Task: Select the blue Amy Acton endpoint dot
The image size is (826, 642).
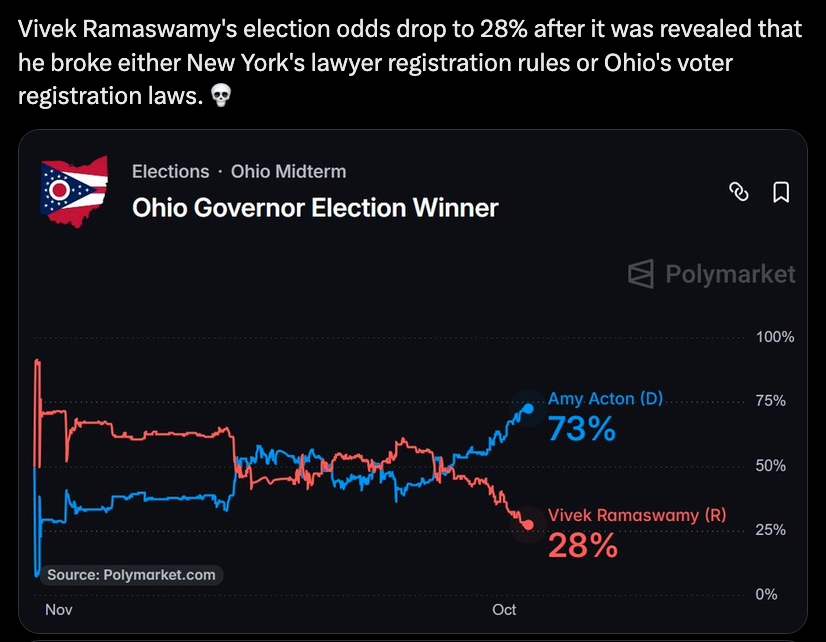Action: point(528,408)
